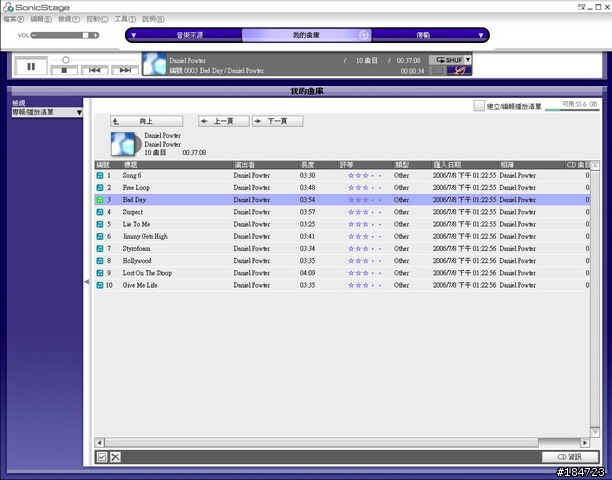Click the music note icon for Jimmy Gets High

click(100, 236)
